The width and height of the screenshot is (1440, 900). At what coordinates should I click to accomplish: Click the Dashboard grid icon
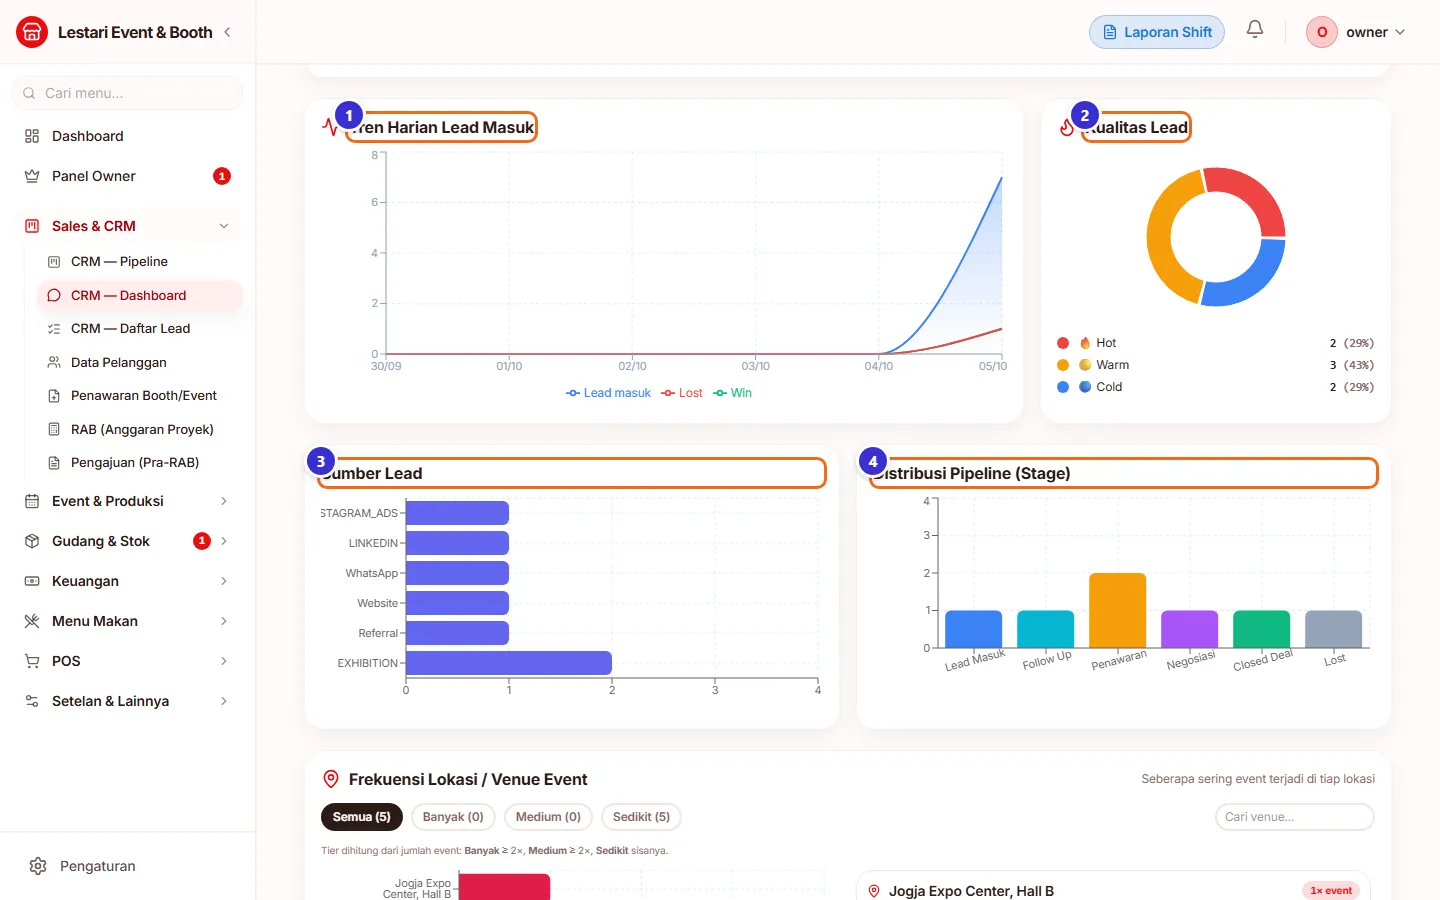point(32,136)
